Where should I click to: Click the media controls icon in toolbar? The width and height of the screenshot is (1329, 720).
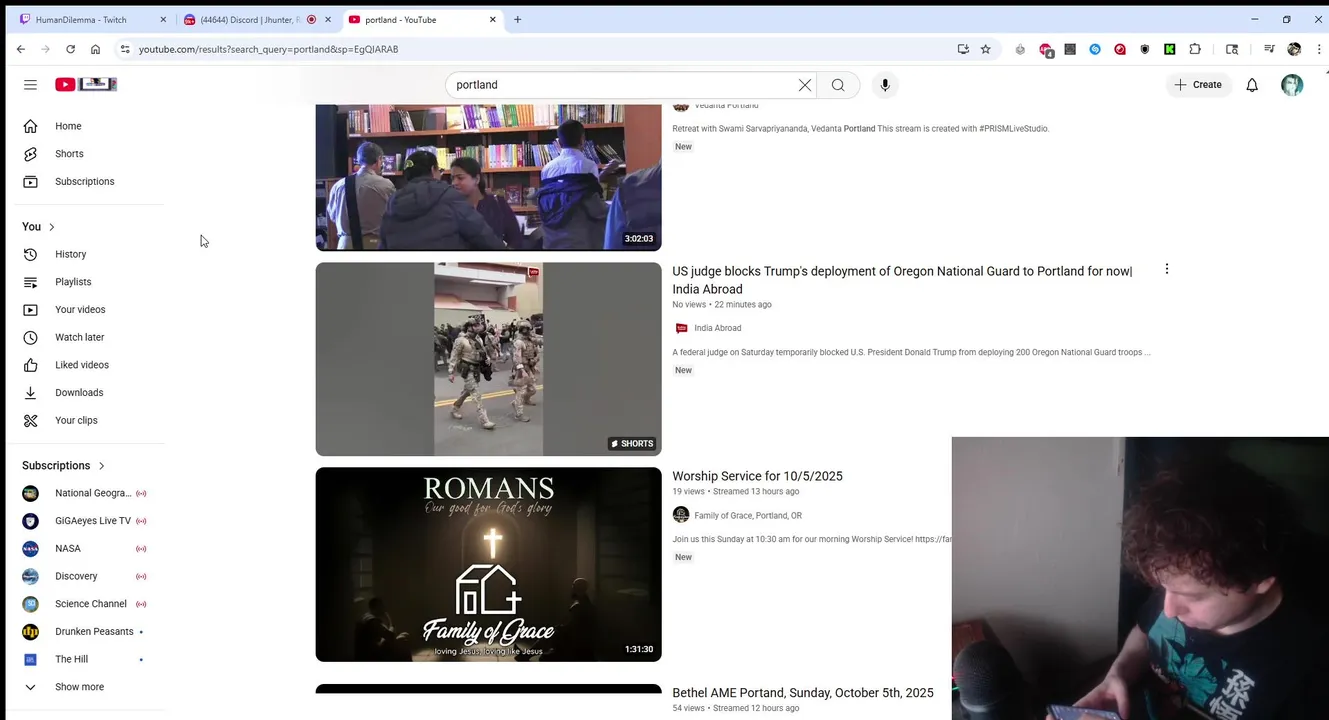coord(1269,49)
